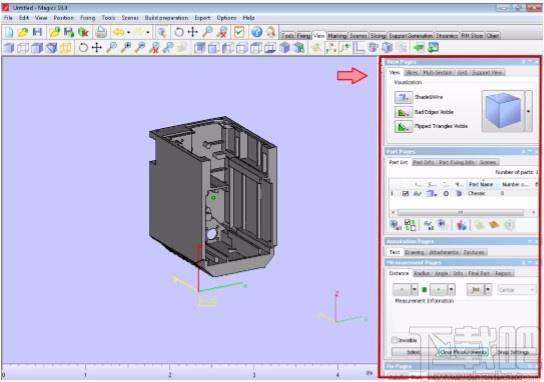Toggle the Chassis part visibility checkbox
The width and height of the screenshot is (544, 382).
pos(405,194)
